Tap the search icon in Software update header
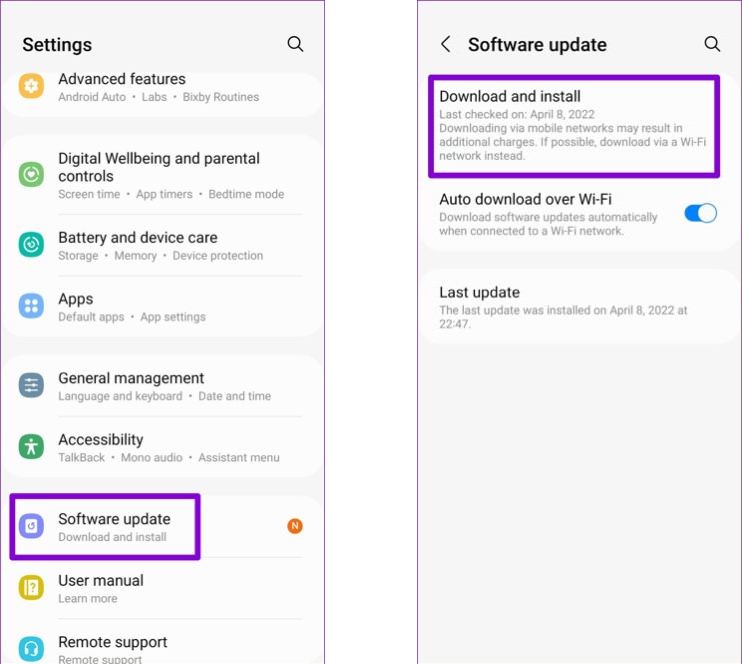This screenshot has height=664, width=742. tap(712, 44)
